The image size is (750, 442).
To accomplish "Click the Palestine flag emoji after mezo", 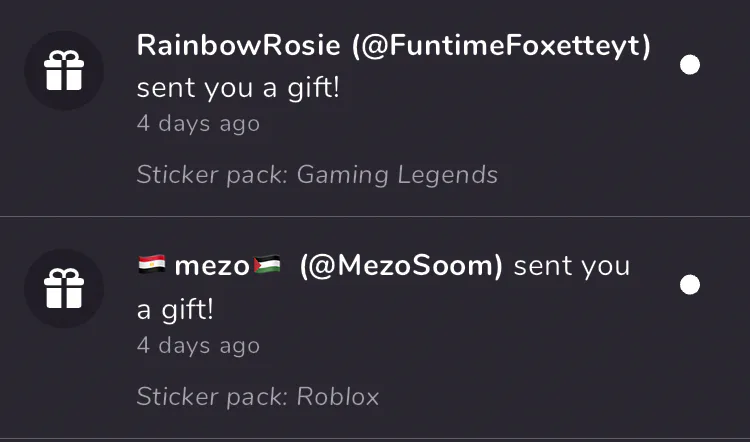I will pyautogui.click(x=268, y=266).
